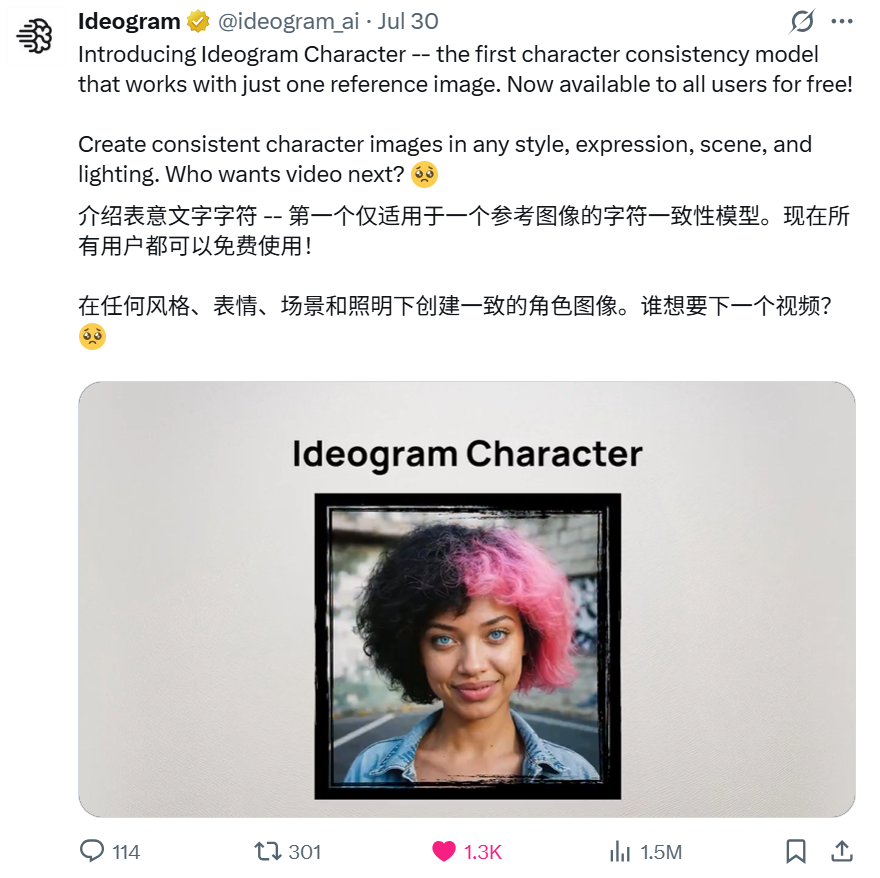The width and height of the screenshot is (880, 878).
Task: Open the Ideogram profile avatar
Action: [x=35, y=37]
